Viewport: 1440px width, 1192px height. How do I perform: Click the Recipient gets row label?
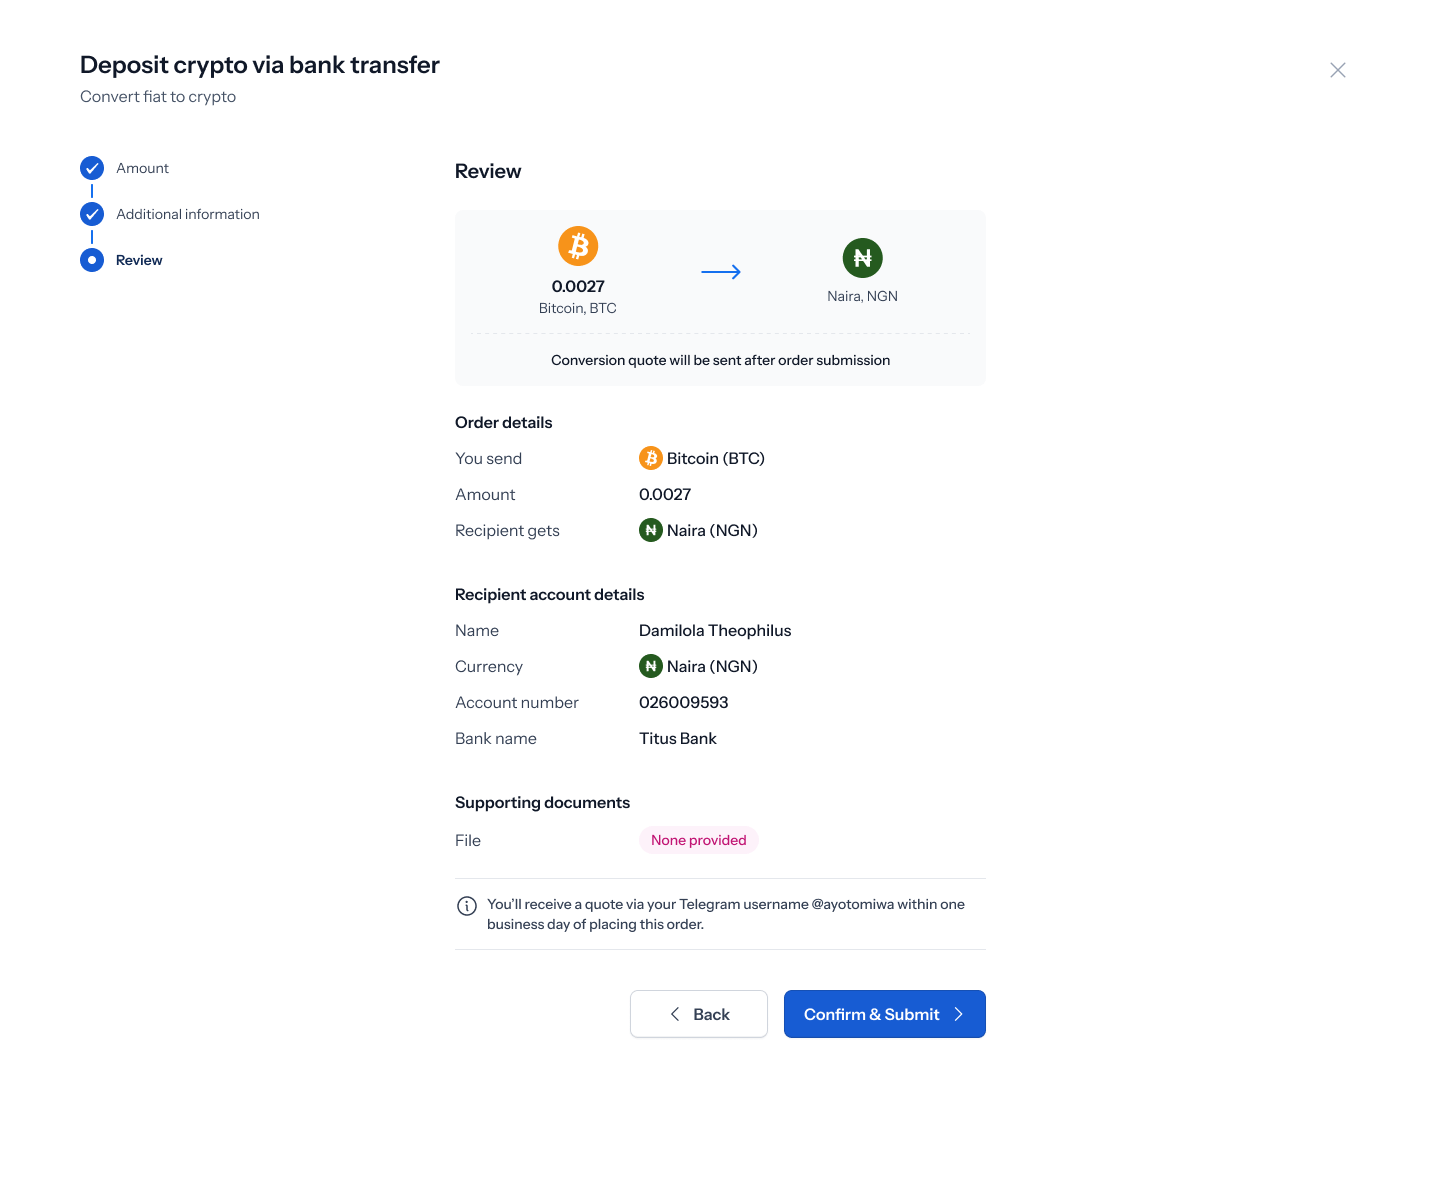click(x=508, y=530)
